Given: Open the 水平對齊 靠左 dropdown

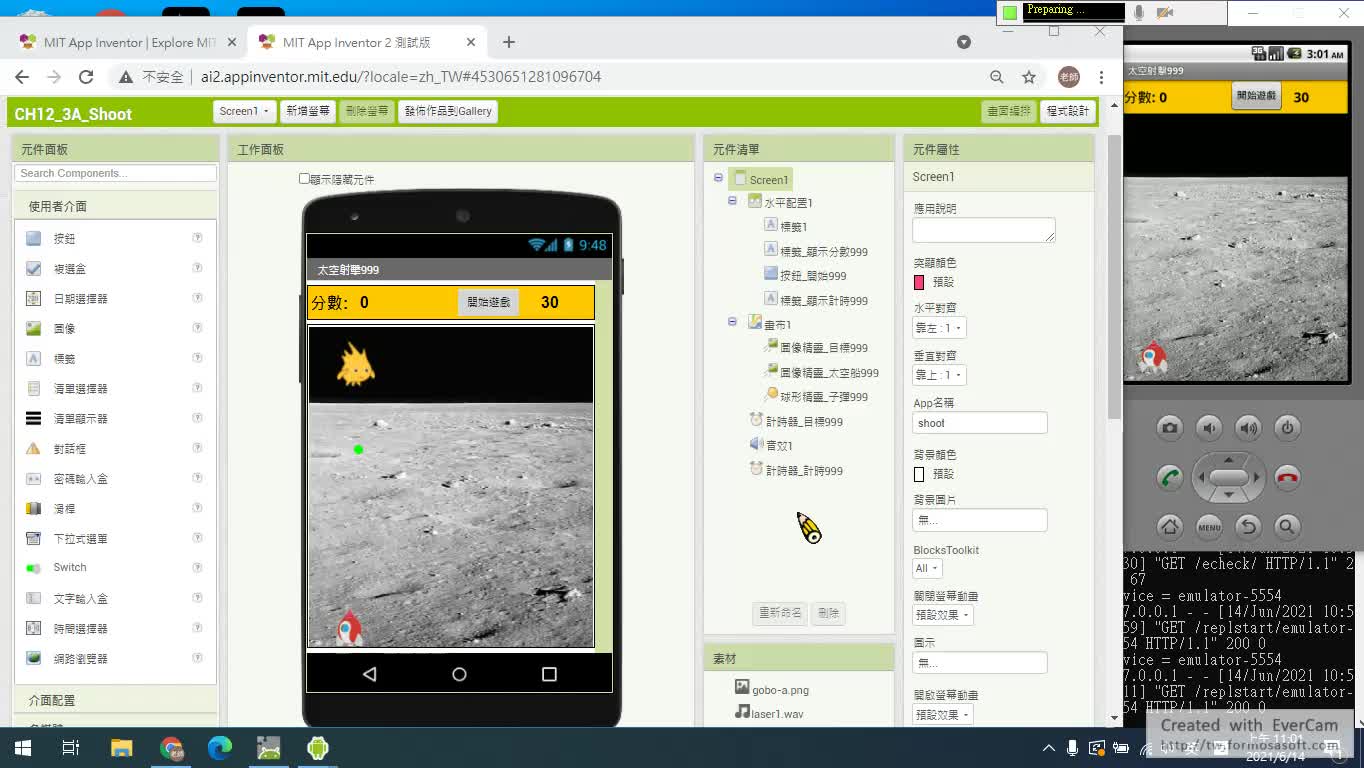Looking at the screenshot, I should tap(939, 328).
